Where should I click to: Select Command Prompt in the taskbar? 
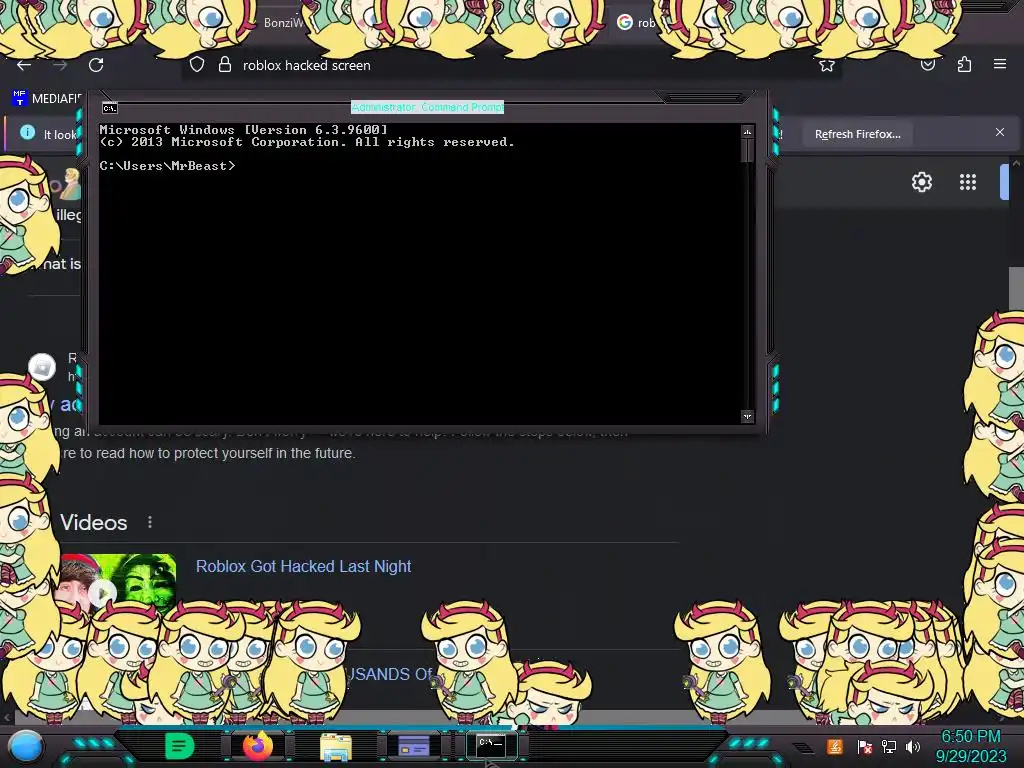pos(491,745)
